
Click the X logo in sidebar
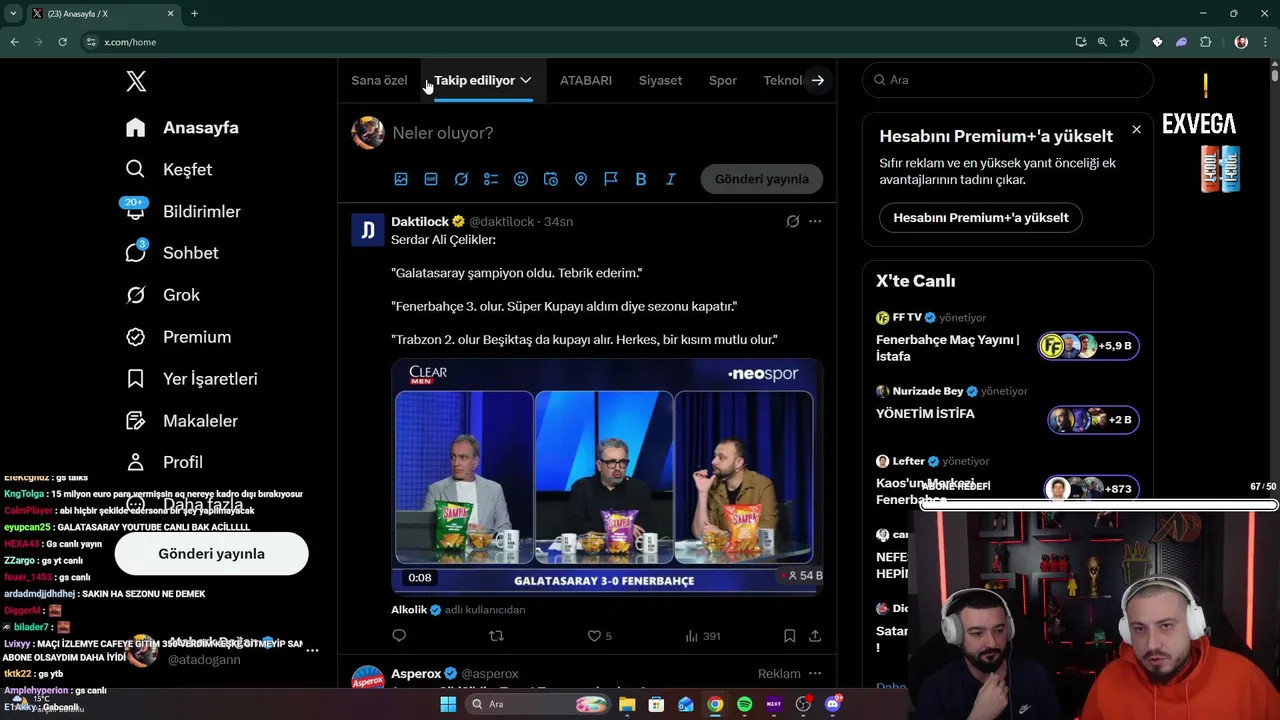pos(136,82)
